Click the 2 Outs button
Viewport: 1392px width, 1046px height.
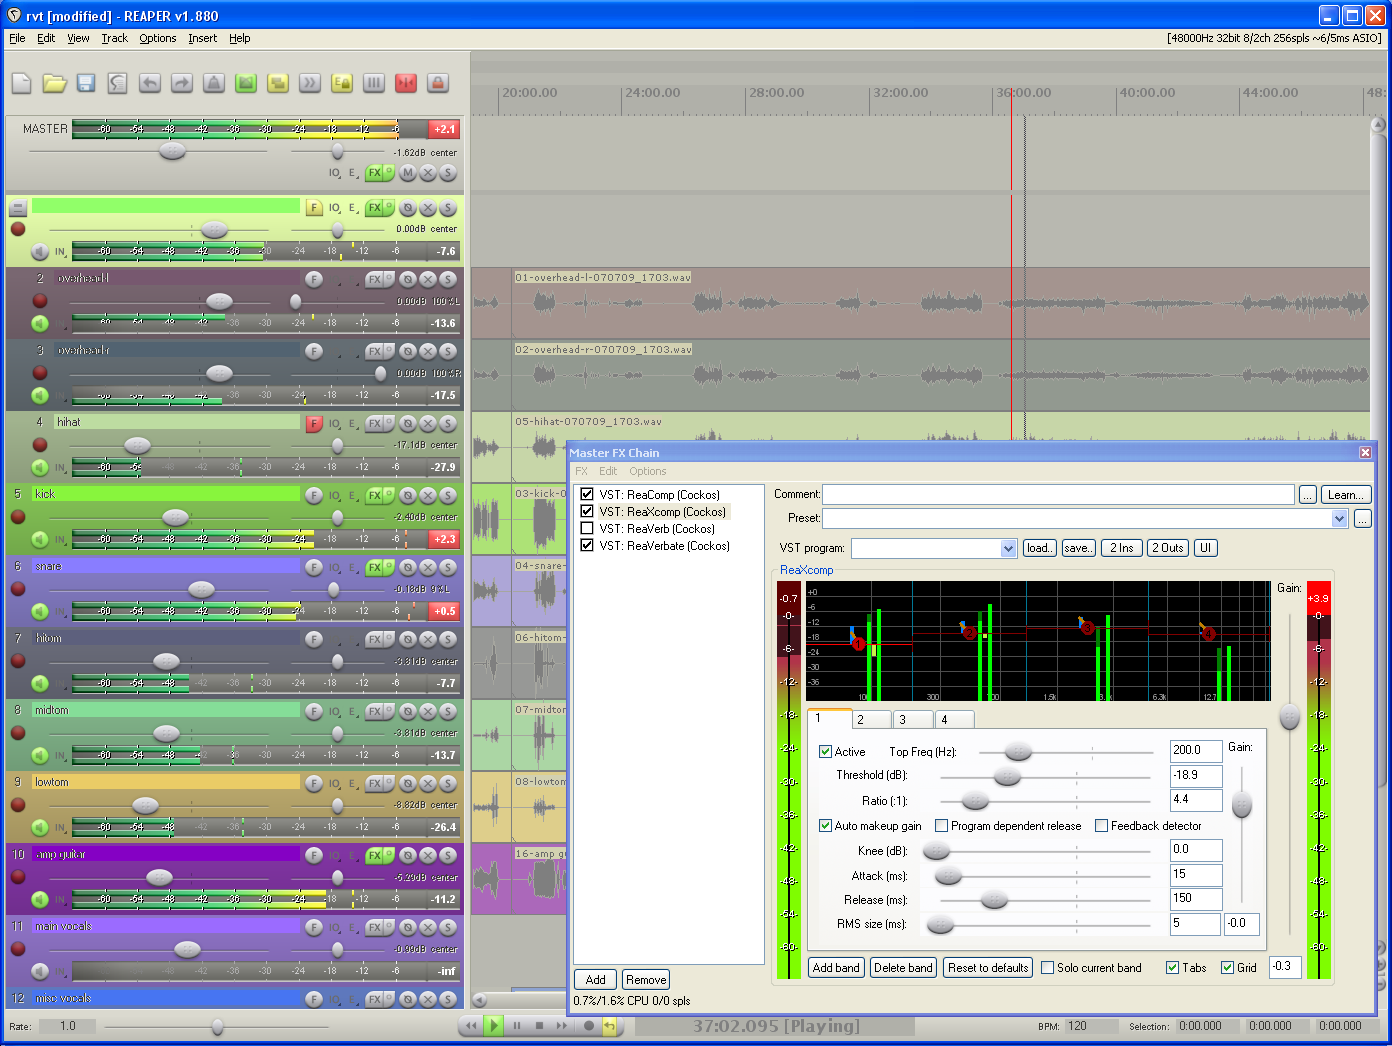click(1167, 548)
